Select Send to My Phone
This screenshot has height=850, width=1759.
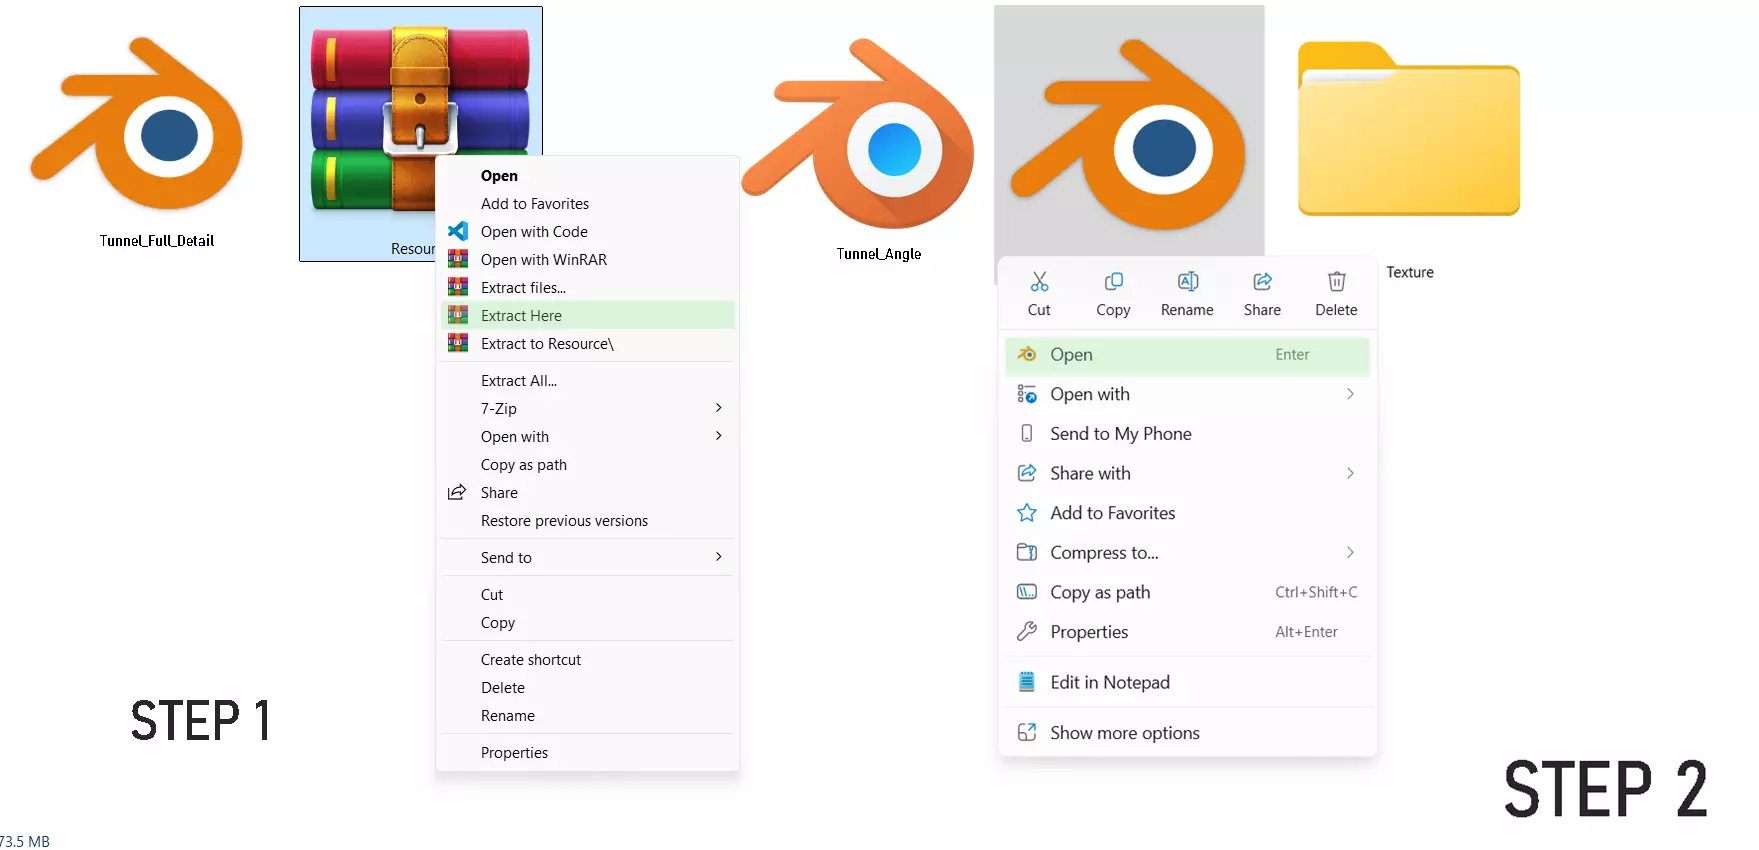[x=1187, y=433]
